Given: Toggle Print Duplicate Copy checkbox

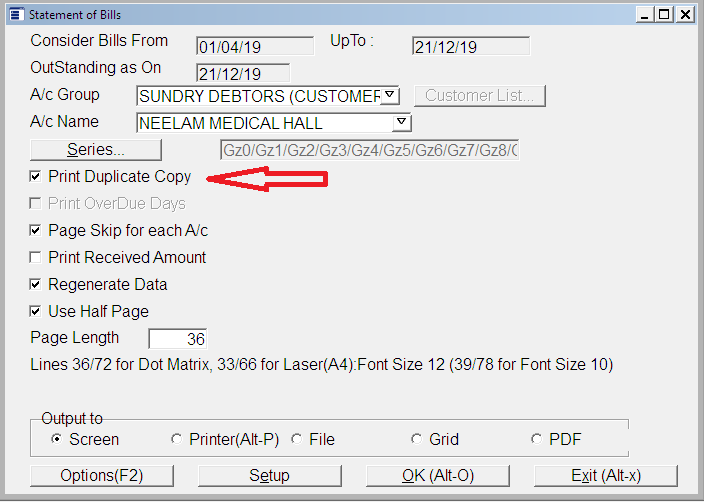Looking at the screenshot, I should 35,176.
